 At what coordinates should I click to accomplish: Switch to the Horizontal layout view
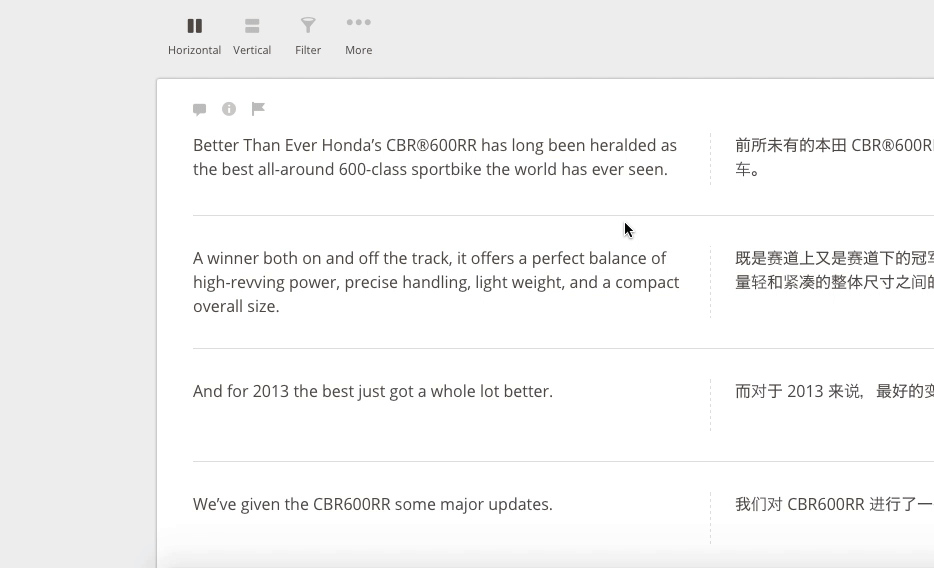tap(195, 26)
